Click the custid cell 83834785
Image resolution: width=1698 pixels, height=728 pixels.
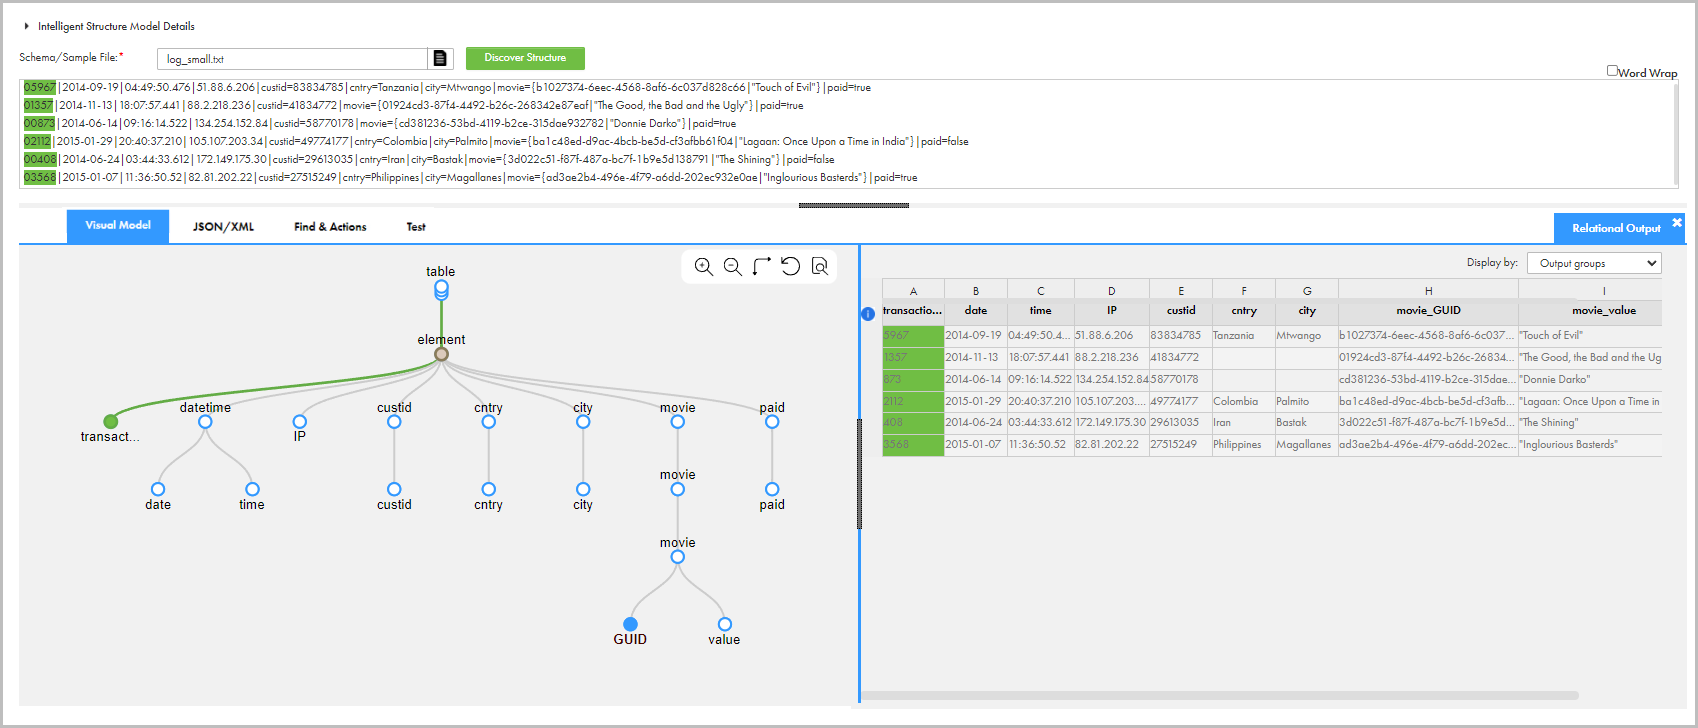1181,336
